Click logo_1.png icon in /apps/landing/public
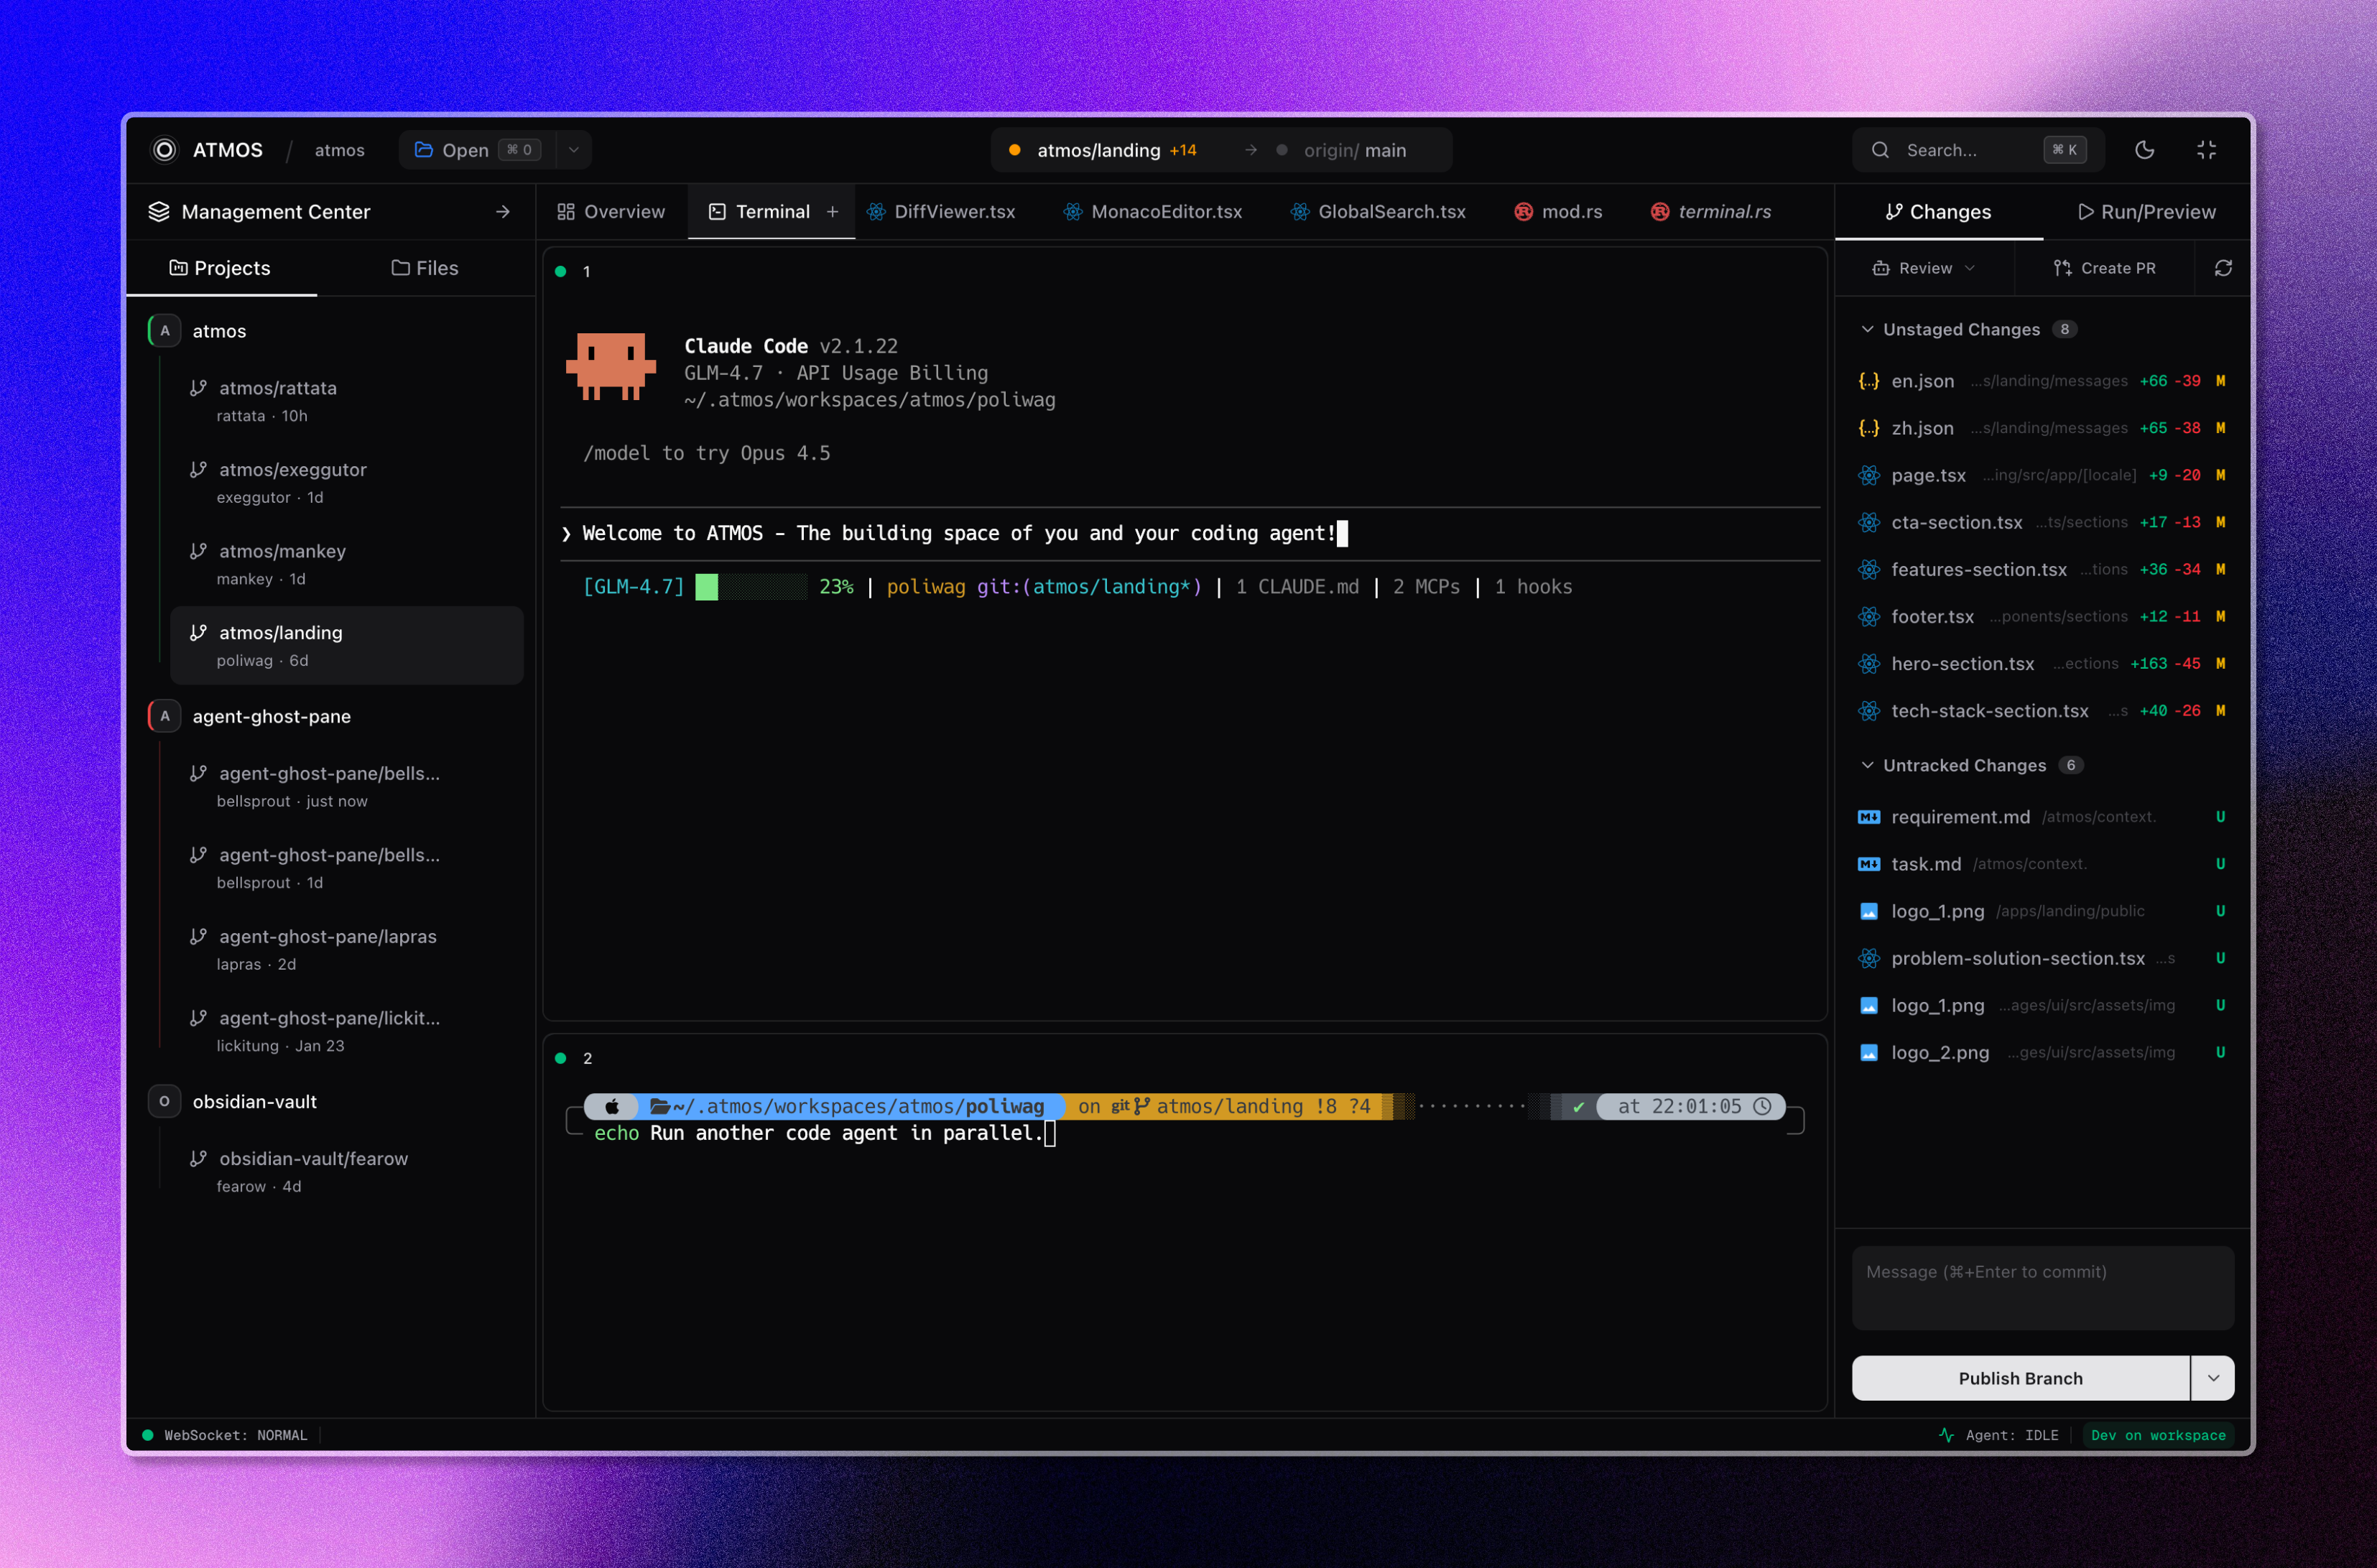Screen dimensions: 2377x1568 click(x=1868, y=911)
